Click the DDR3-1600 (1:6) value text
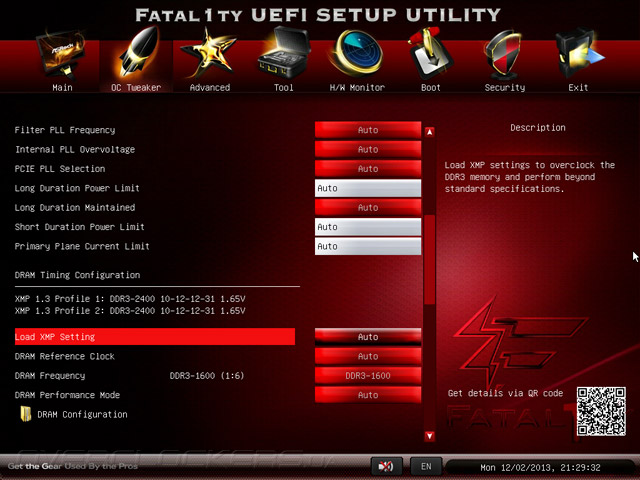640x480 pixels. [207, 376]
